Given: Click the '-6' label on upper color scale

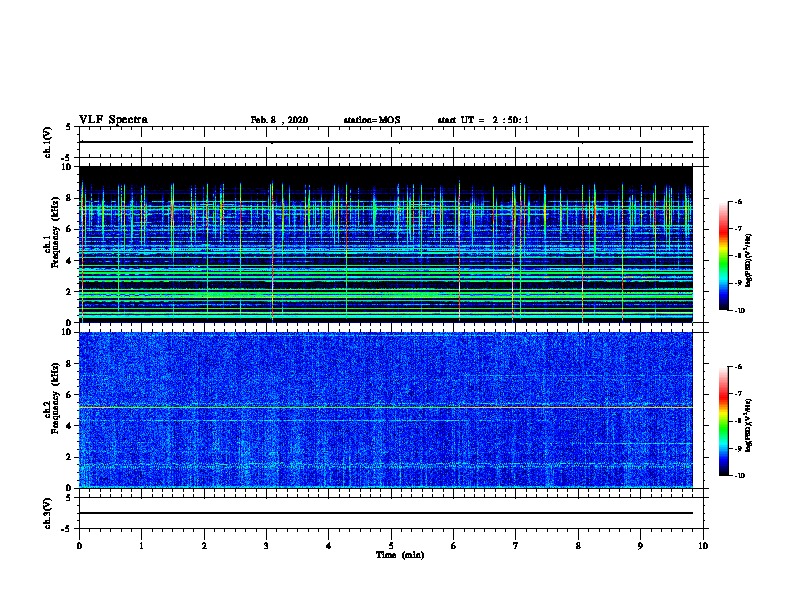Looking at the screenshot, I should 737,201.
